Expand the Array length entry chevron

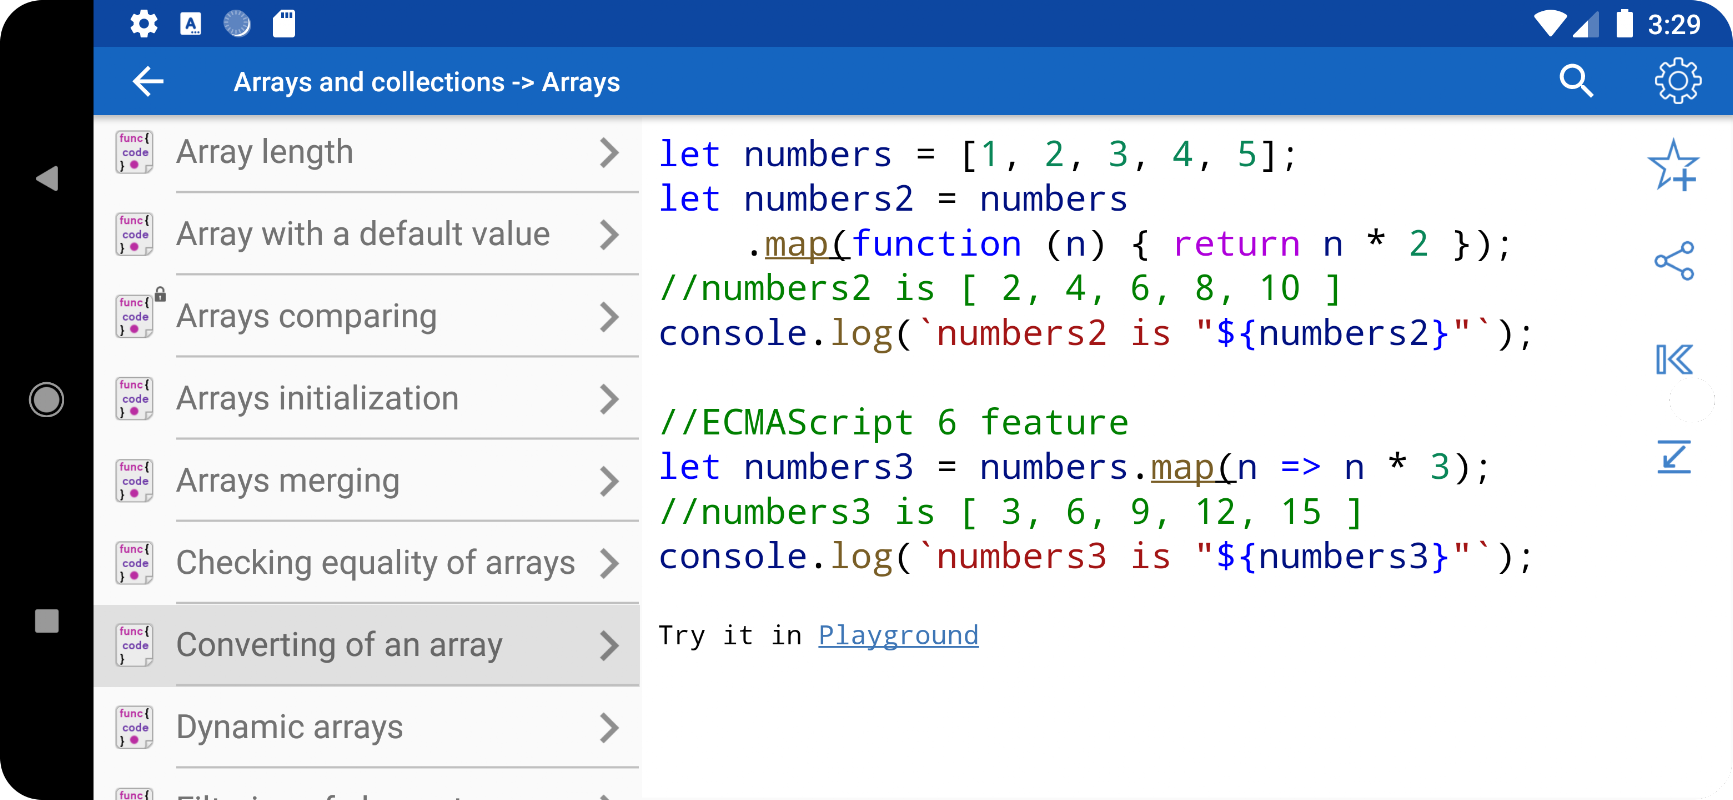point(609,152)
